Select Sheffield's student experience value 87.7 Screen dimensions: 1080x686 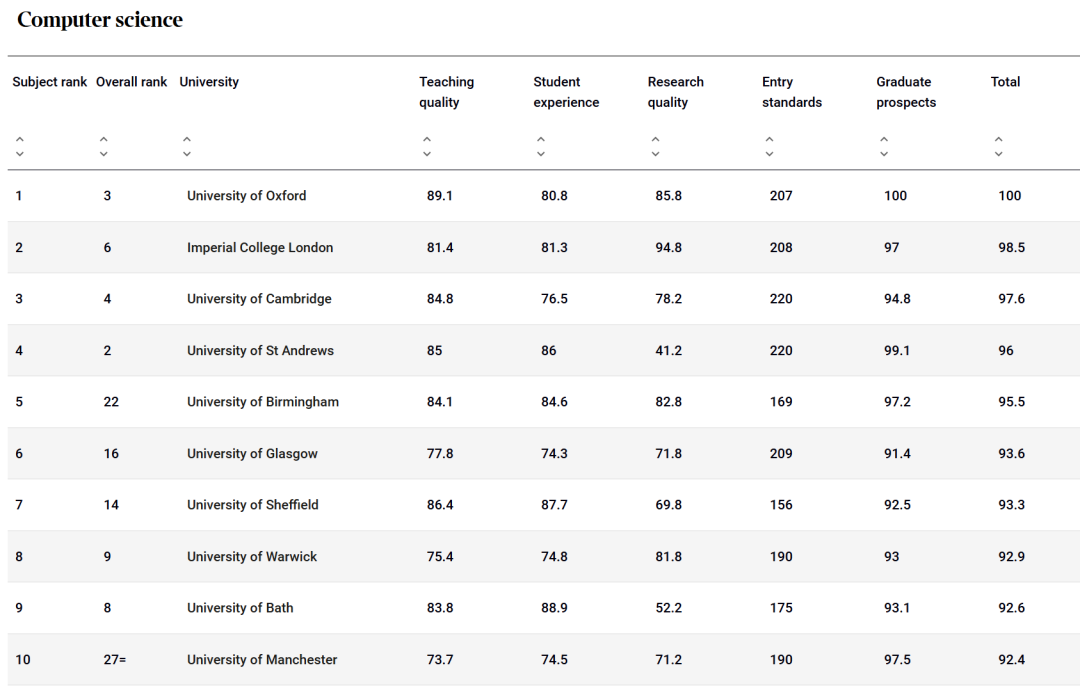(x=554, y=505)
